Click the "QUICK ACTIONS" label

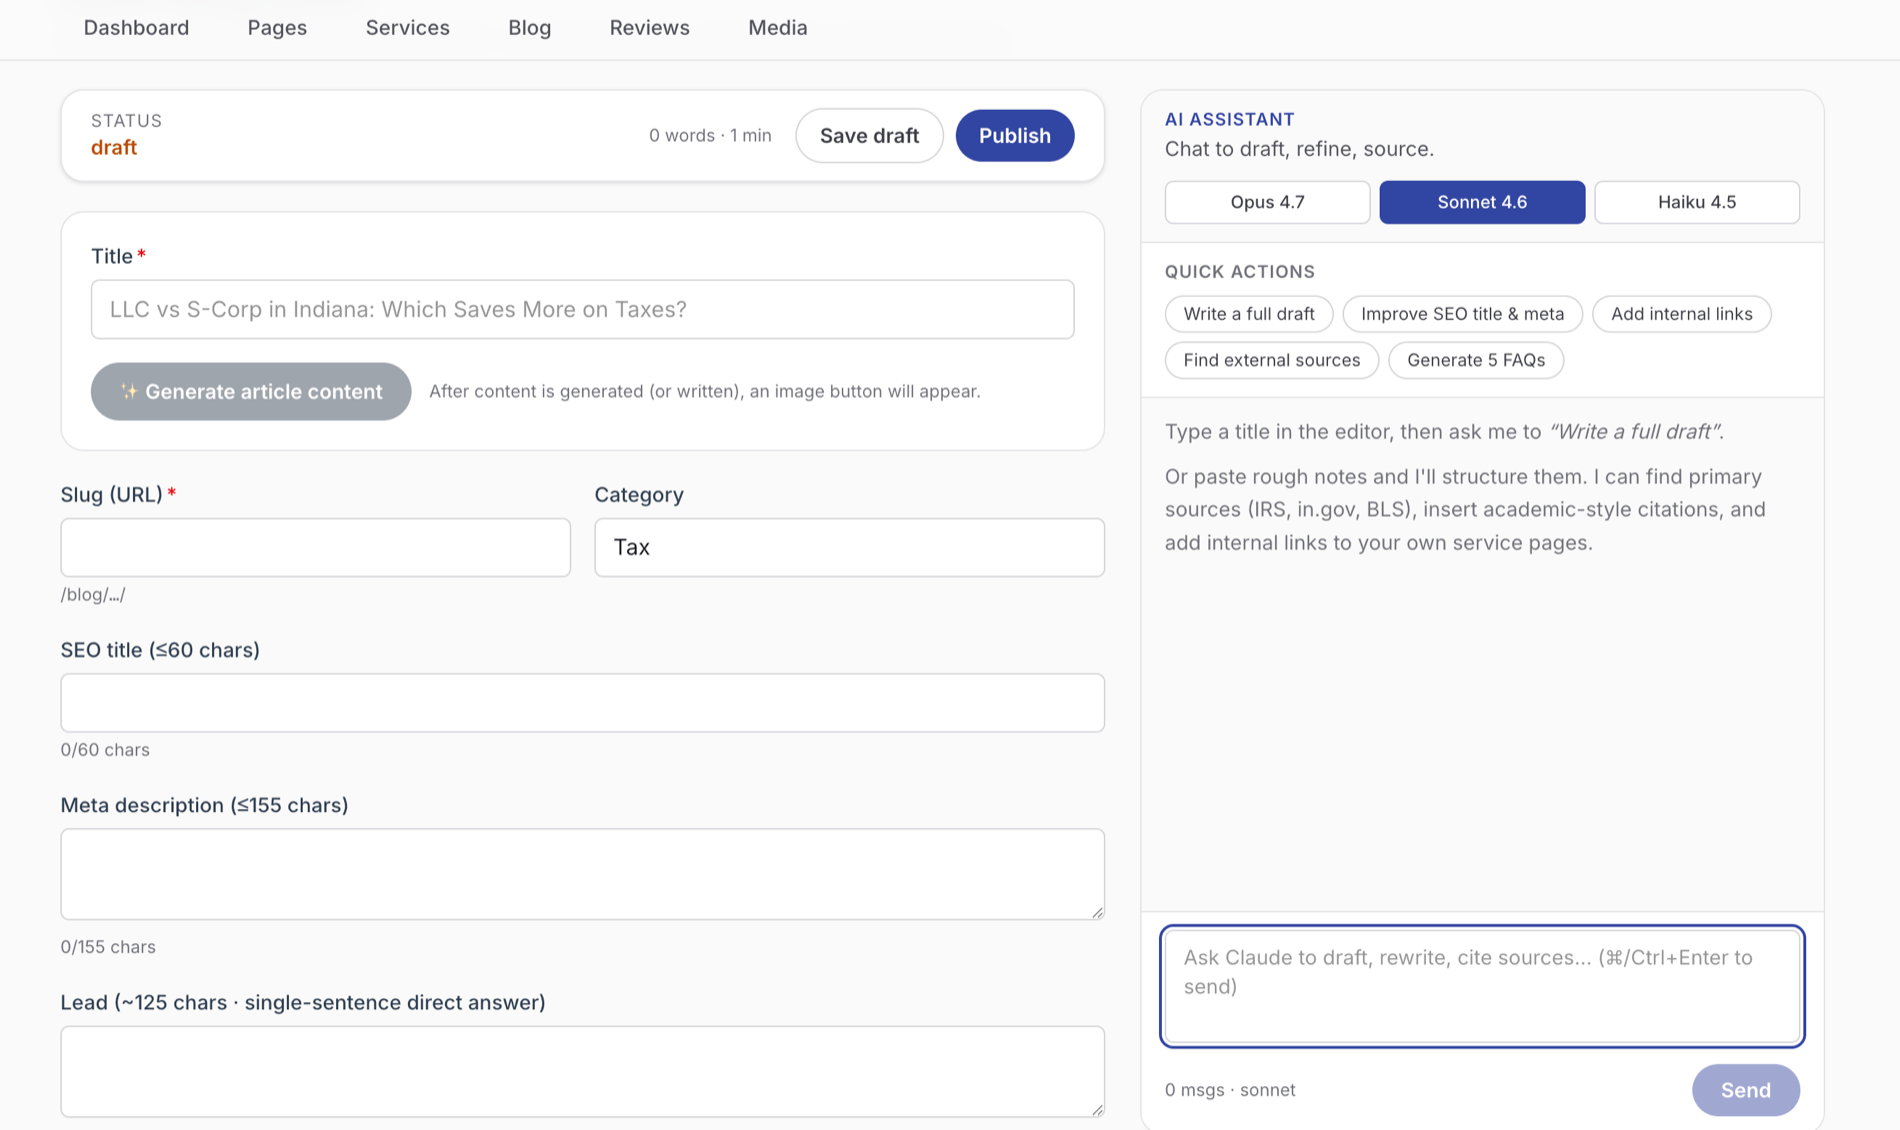pos(1239,272)
